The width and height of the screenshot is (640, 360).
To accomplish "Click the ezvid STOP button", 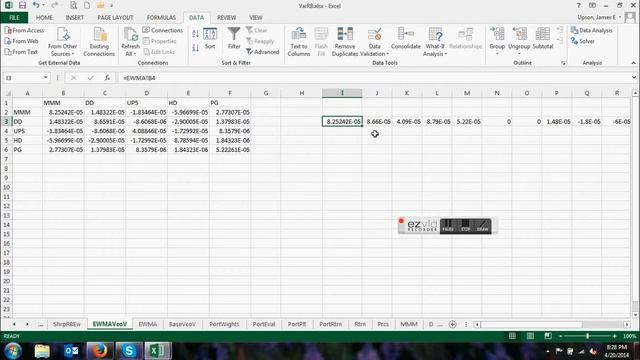I will click(465, 226).
